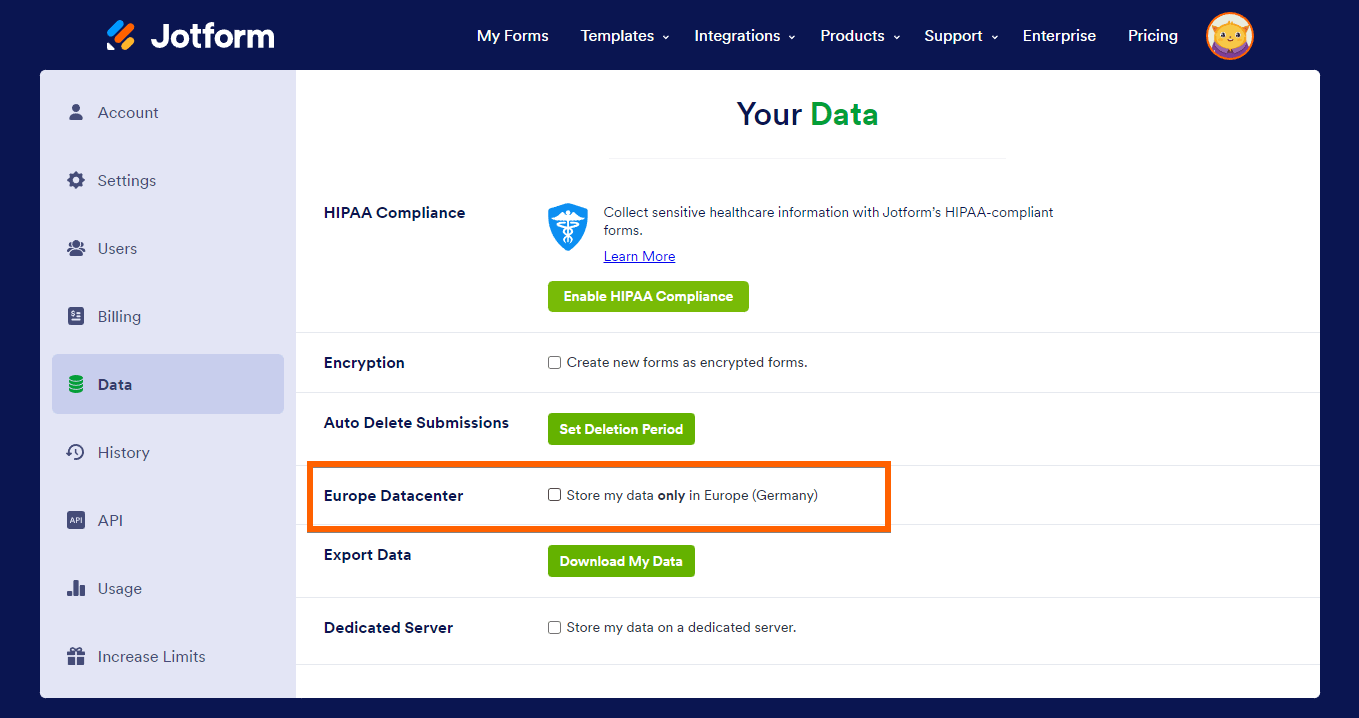Click the Auto Delete Submissions label
1359x718 pixels.
[x=416, y=423]
